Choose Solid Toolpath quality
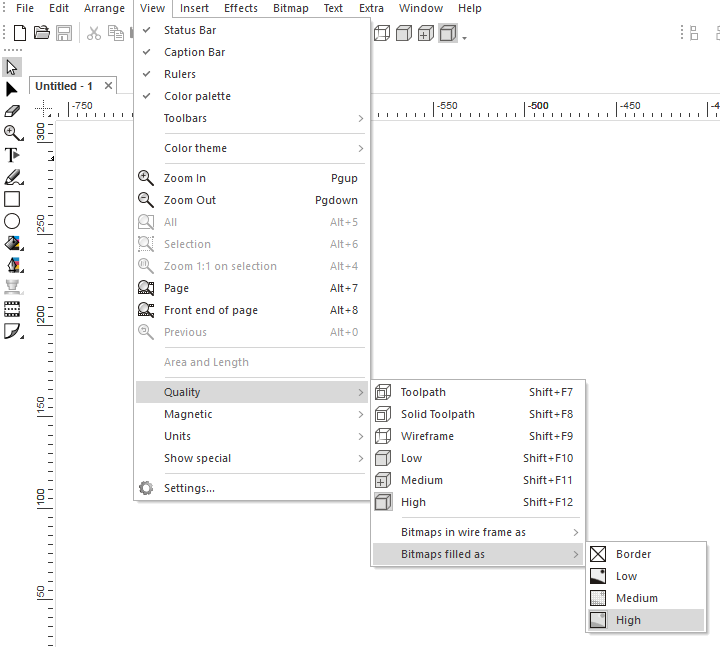The width and height of the screenshot is (720, 647). click(478, 414)
